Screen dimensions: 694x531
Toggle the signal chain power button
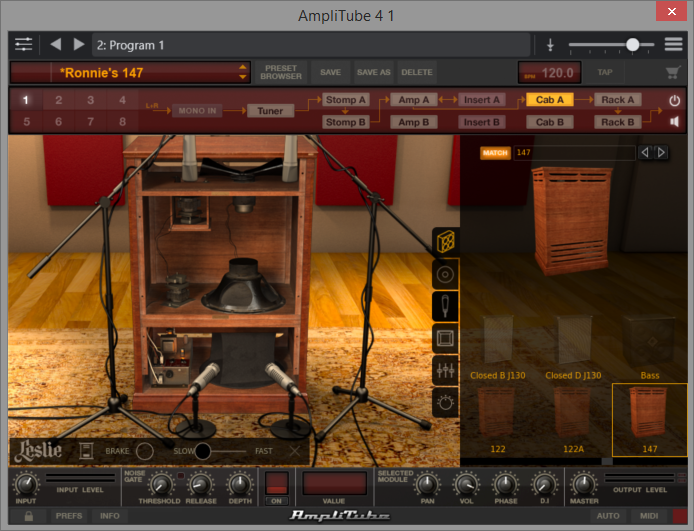tap(675, 100)
